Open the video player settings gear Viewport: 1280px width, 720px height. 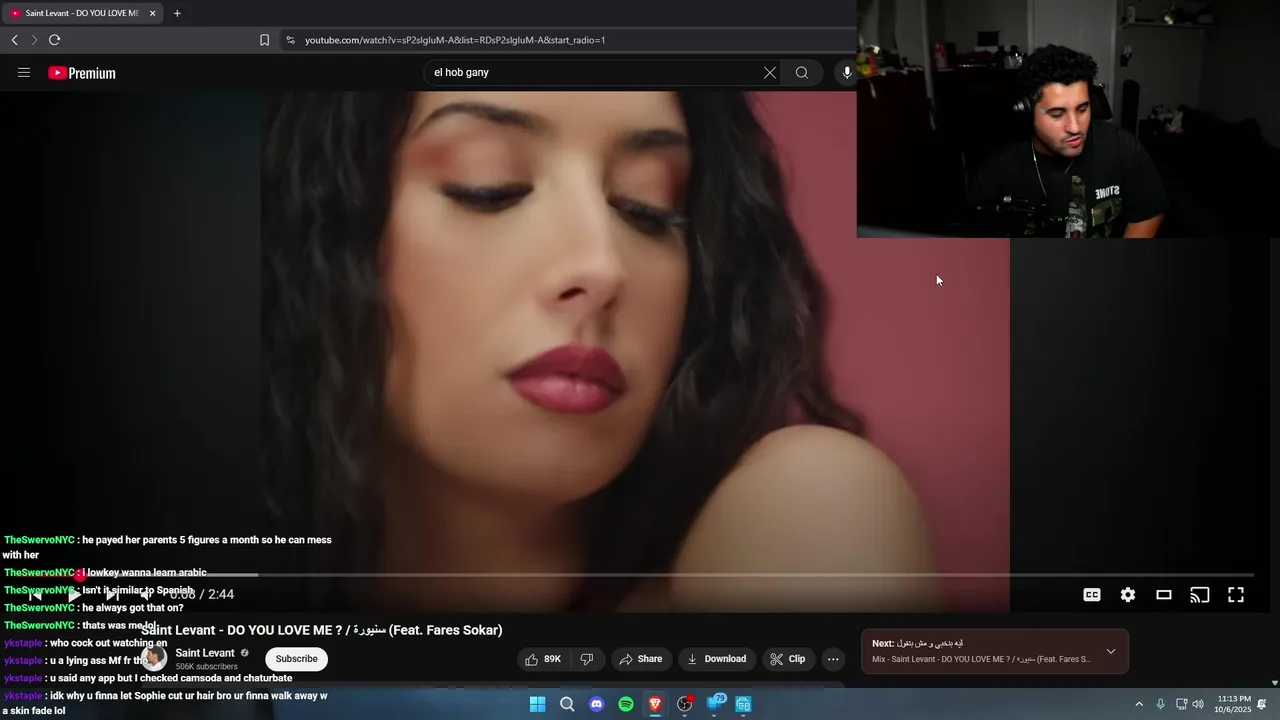point(1128,595)
